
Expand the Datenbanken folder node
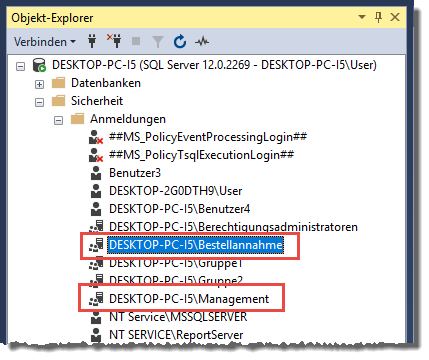point(39,84)
